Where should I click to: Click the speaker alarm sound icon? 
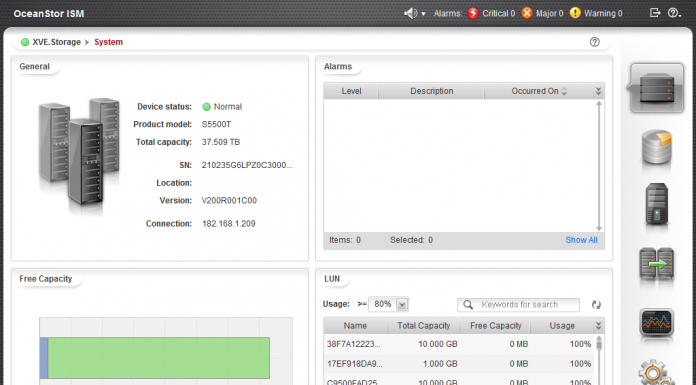pyautogui.click(x=411, y=13)
